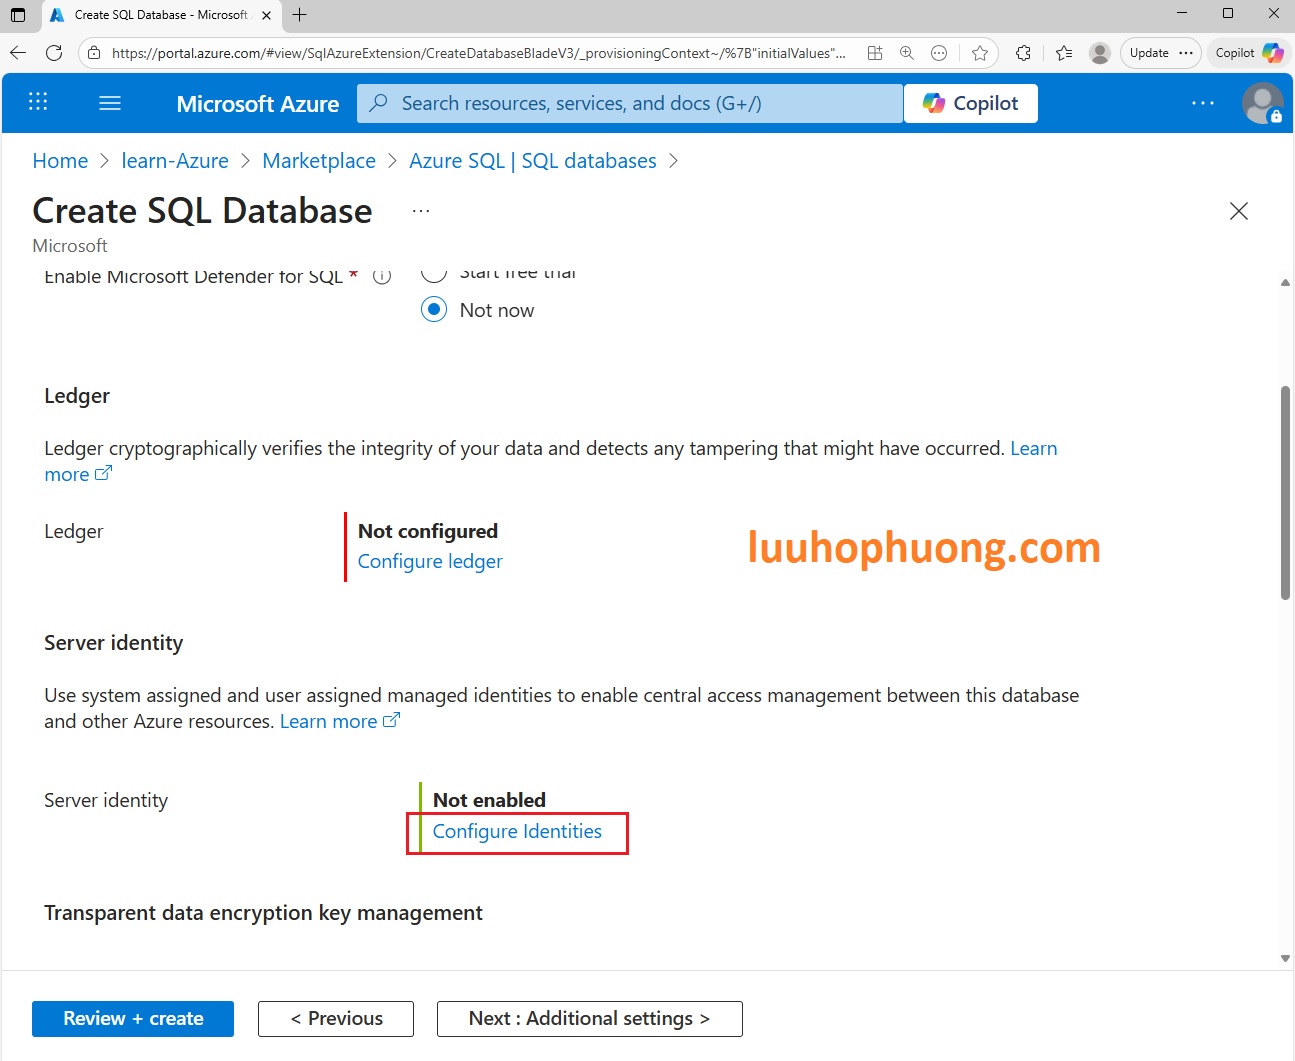Click browser zoom magnifier icon

pos(907,53)
